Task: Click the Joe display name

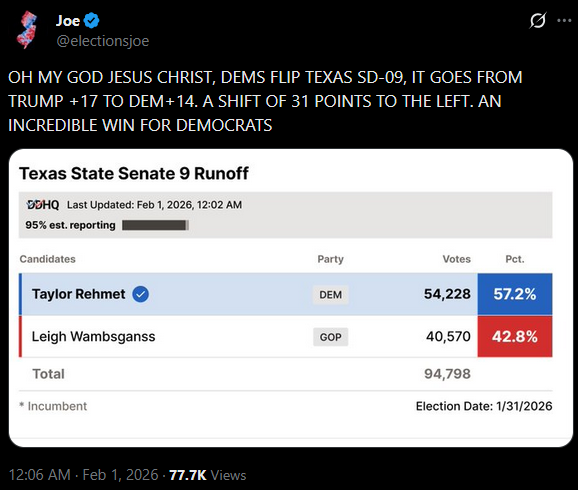Action: [x=68, y=21]
